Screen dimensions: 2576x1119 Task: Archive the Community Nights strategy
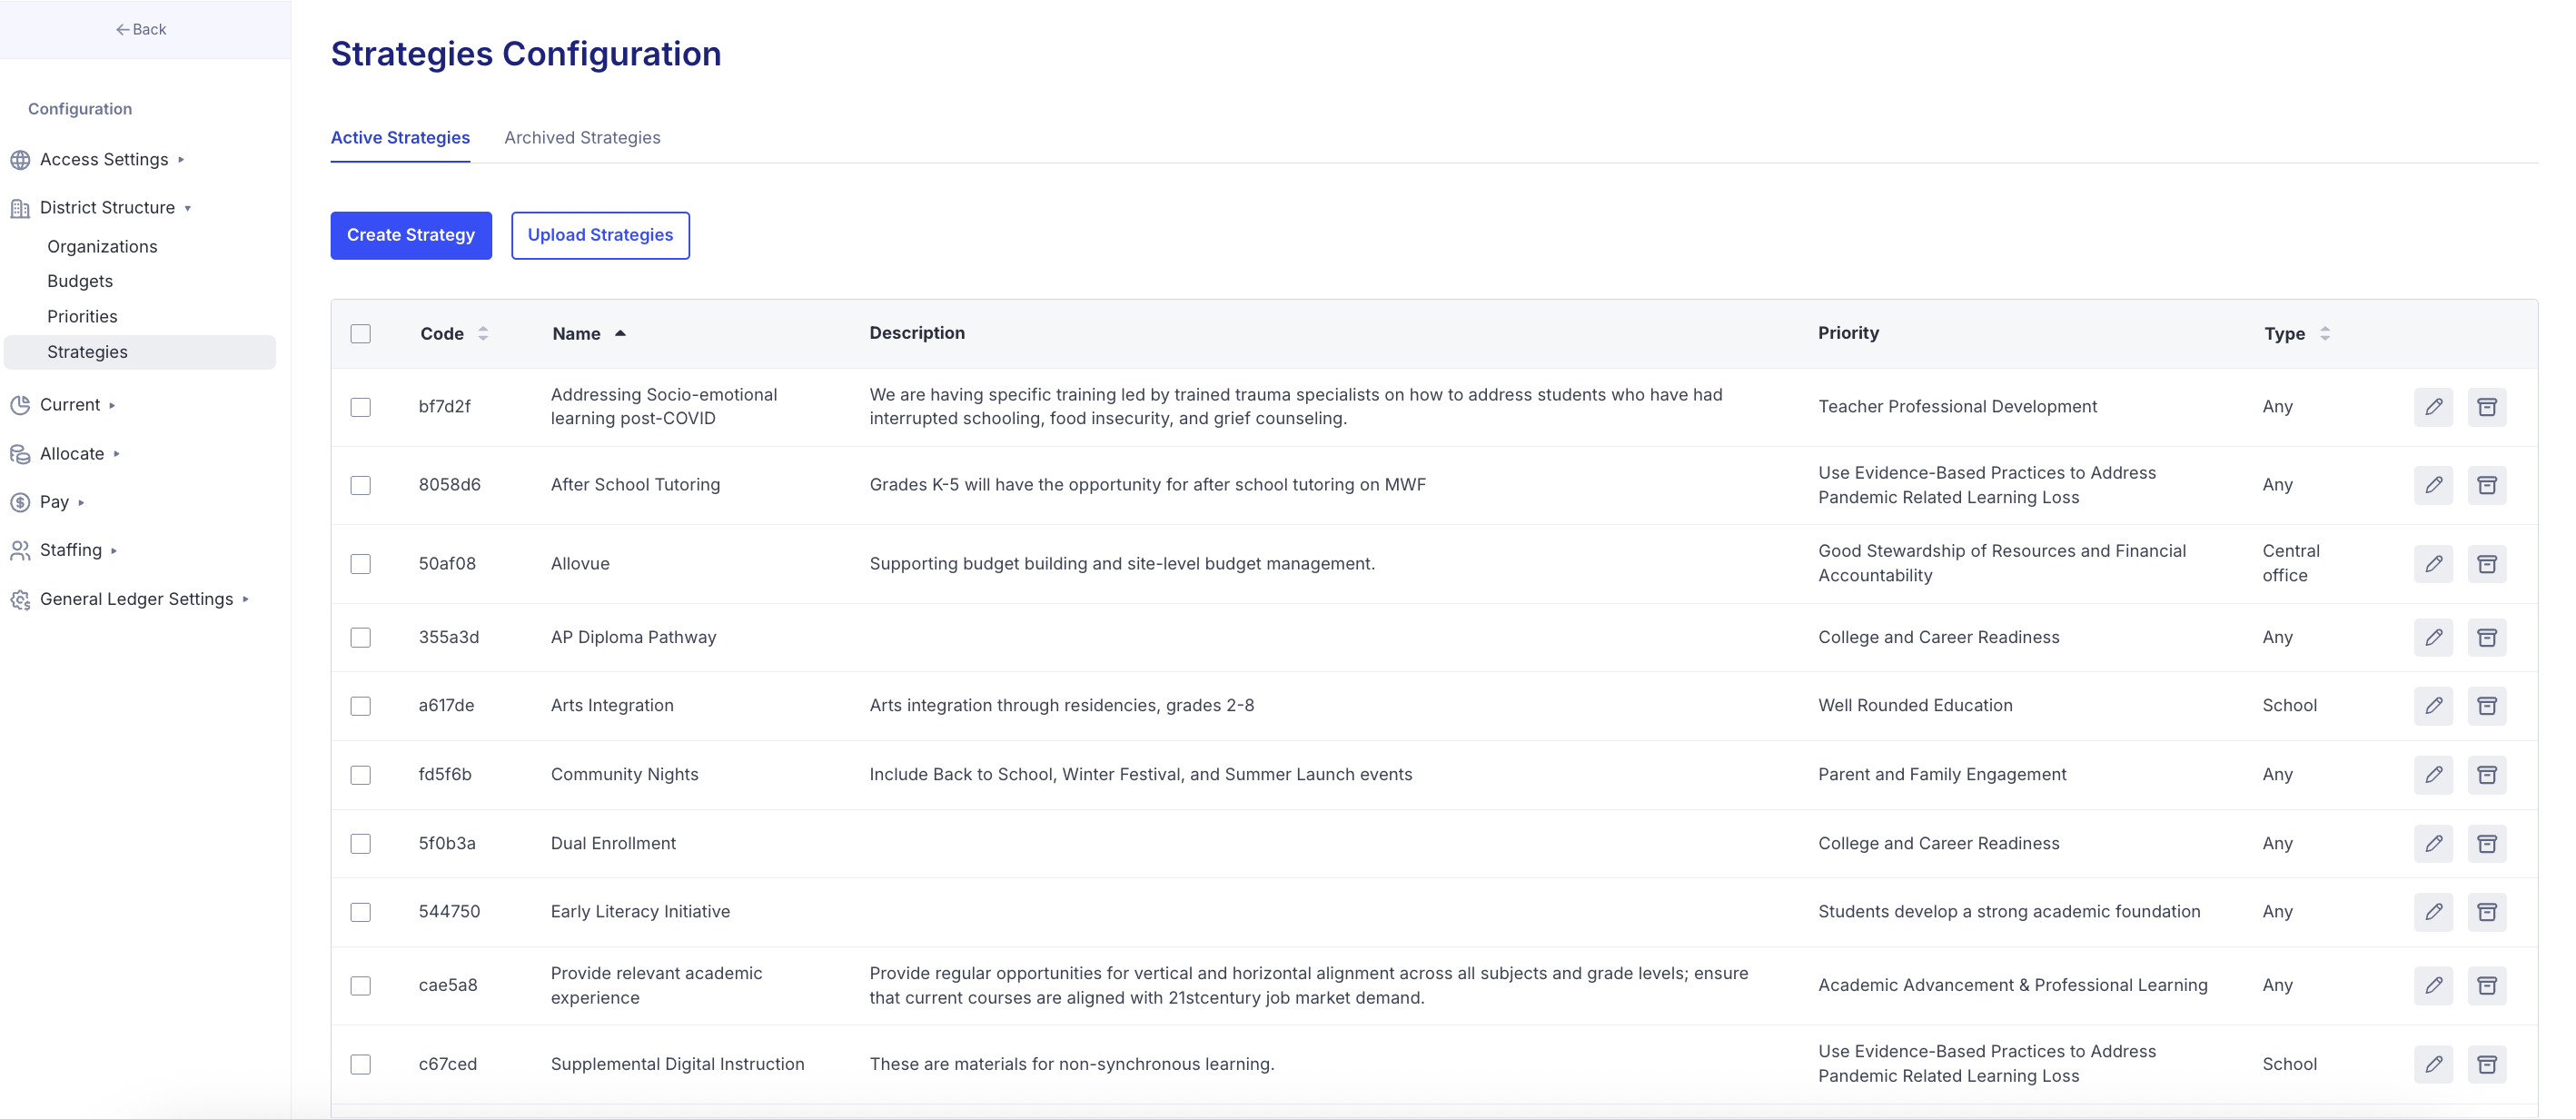(2486, 775)
